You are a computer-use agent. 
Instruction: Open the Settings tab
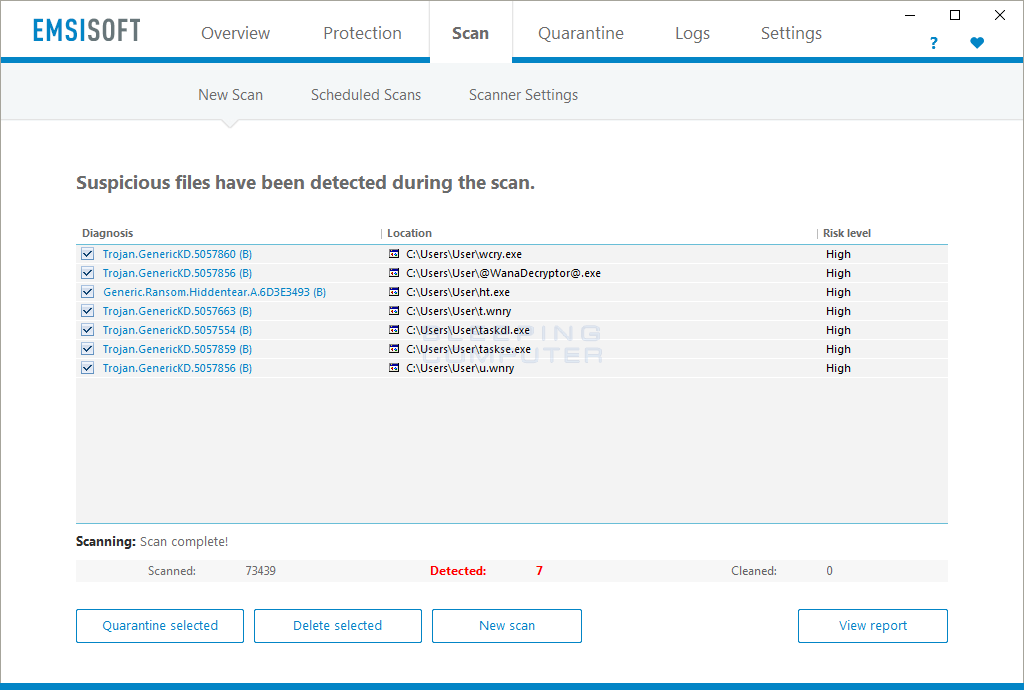pos(791,33)
